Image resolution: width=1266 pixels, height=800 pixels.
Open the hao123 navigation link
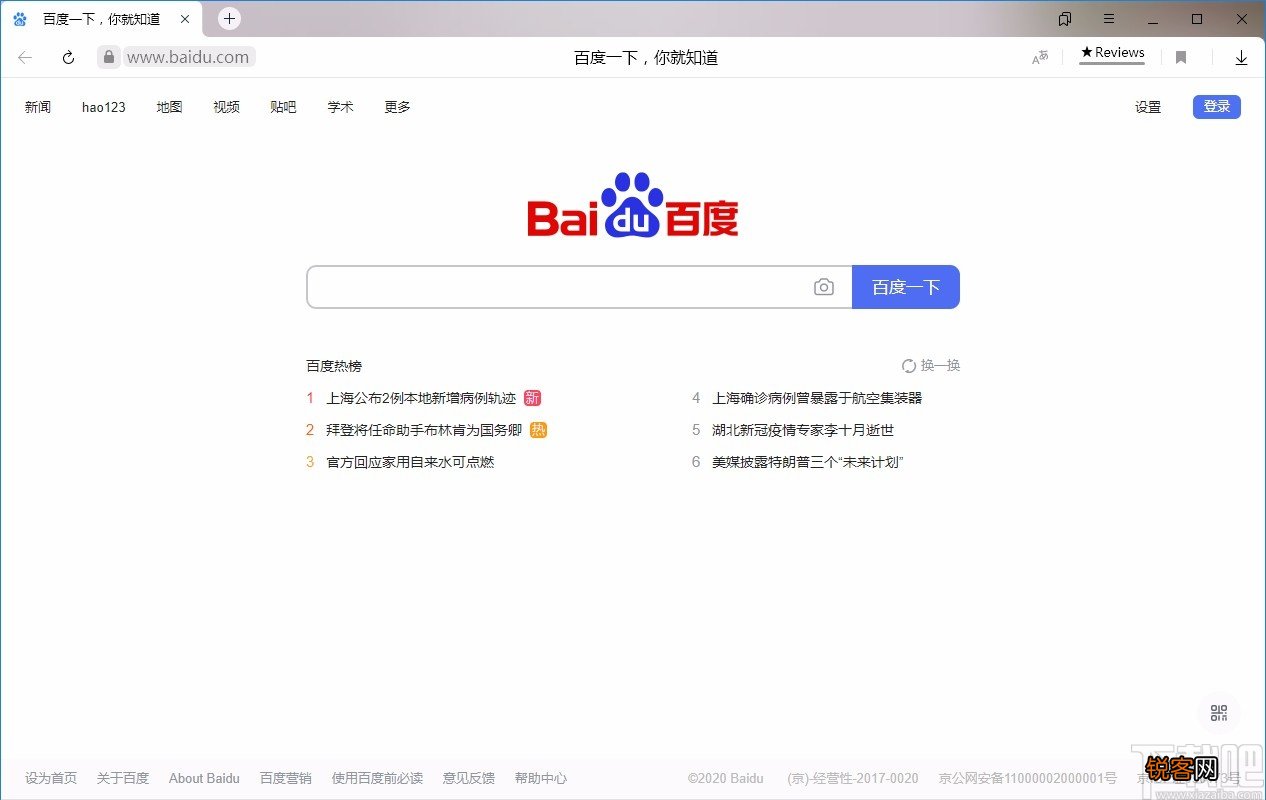tap(104, 107)
